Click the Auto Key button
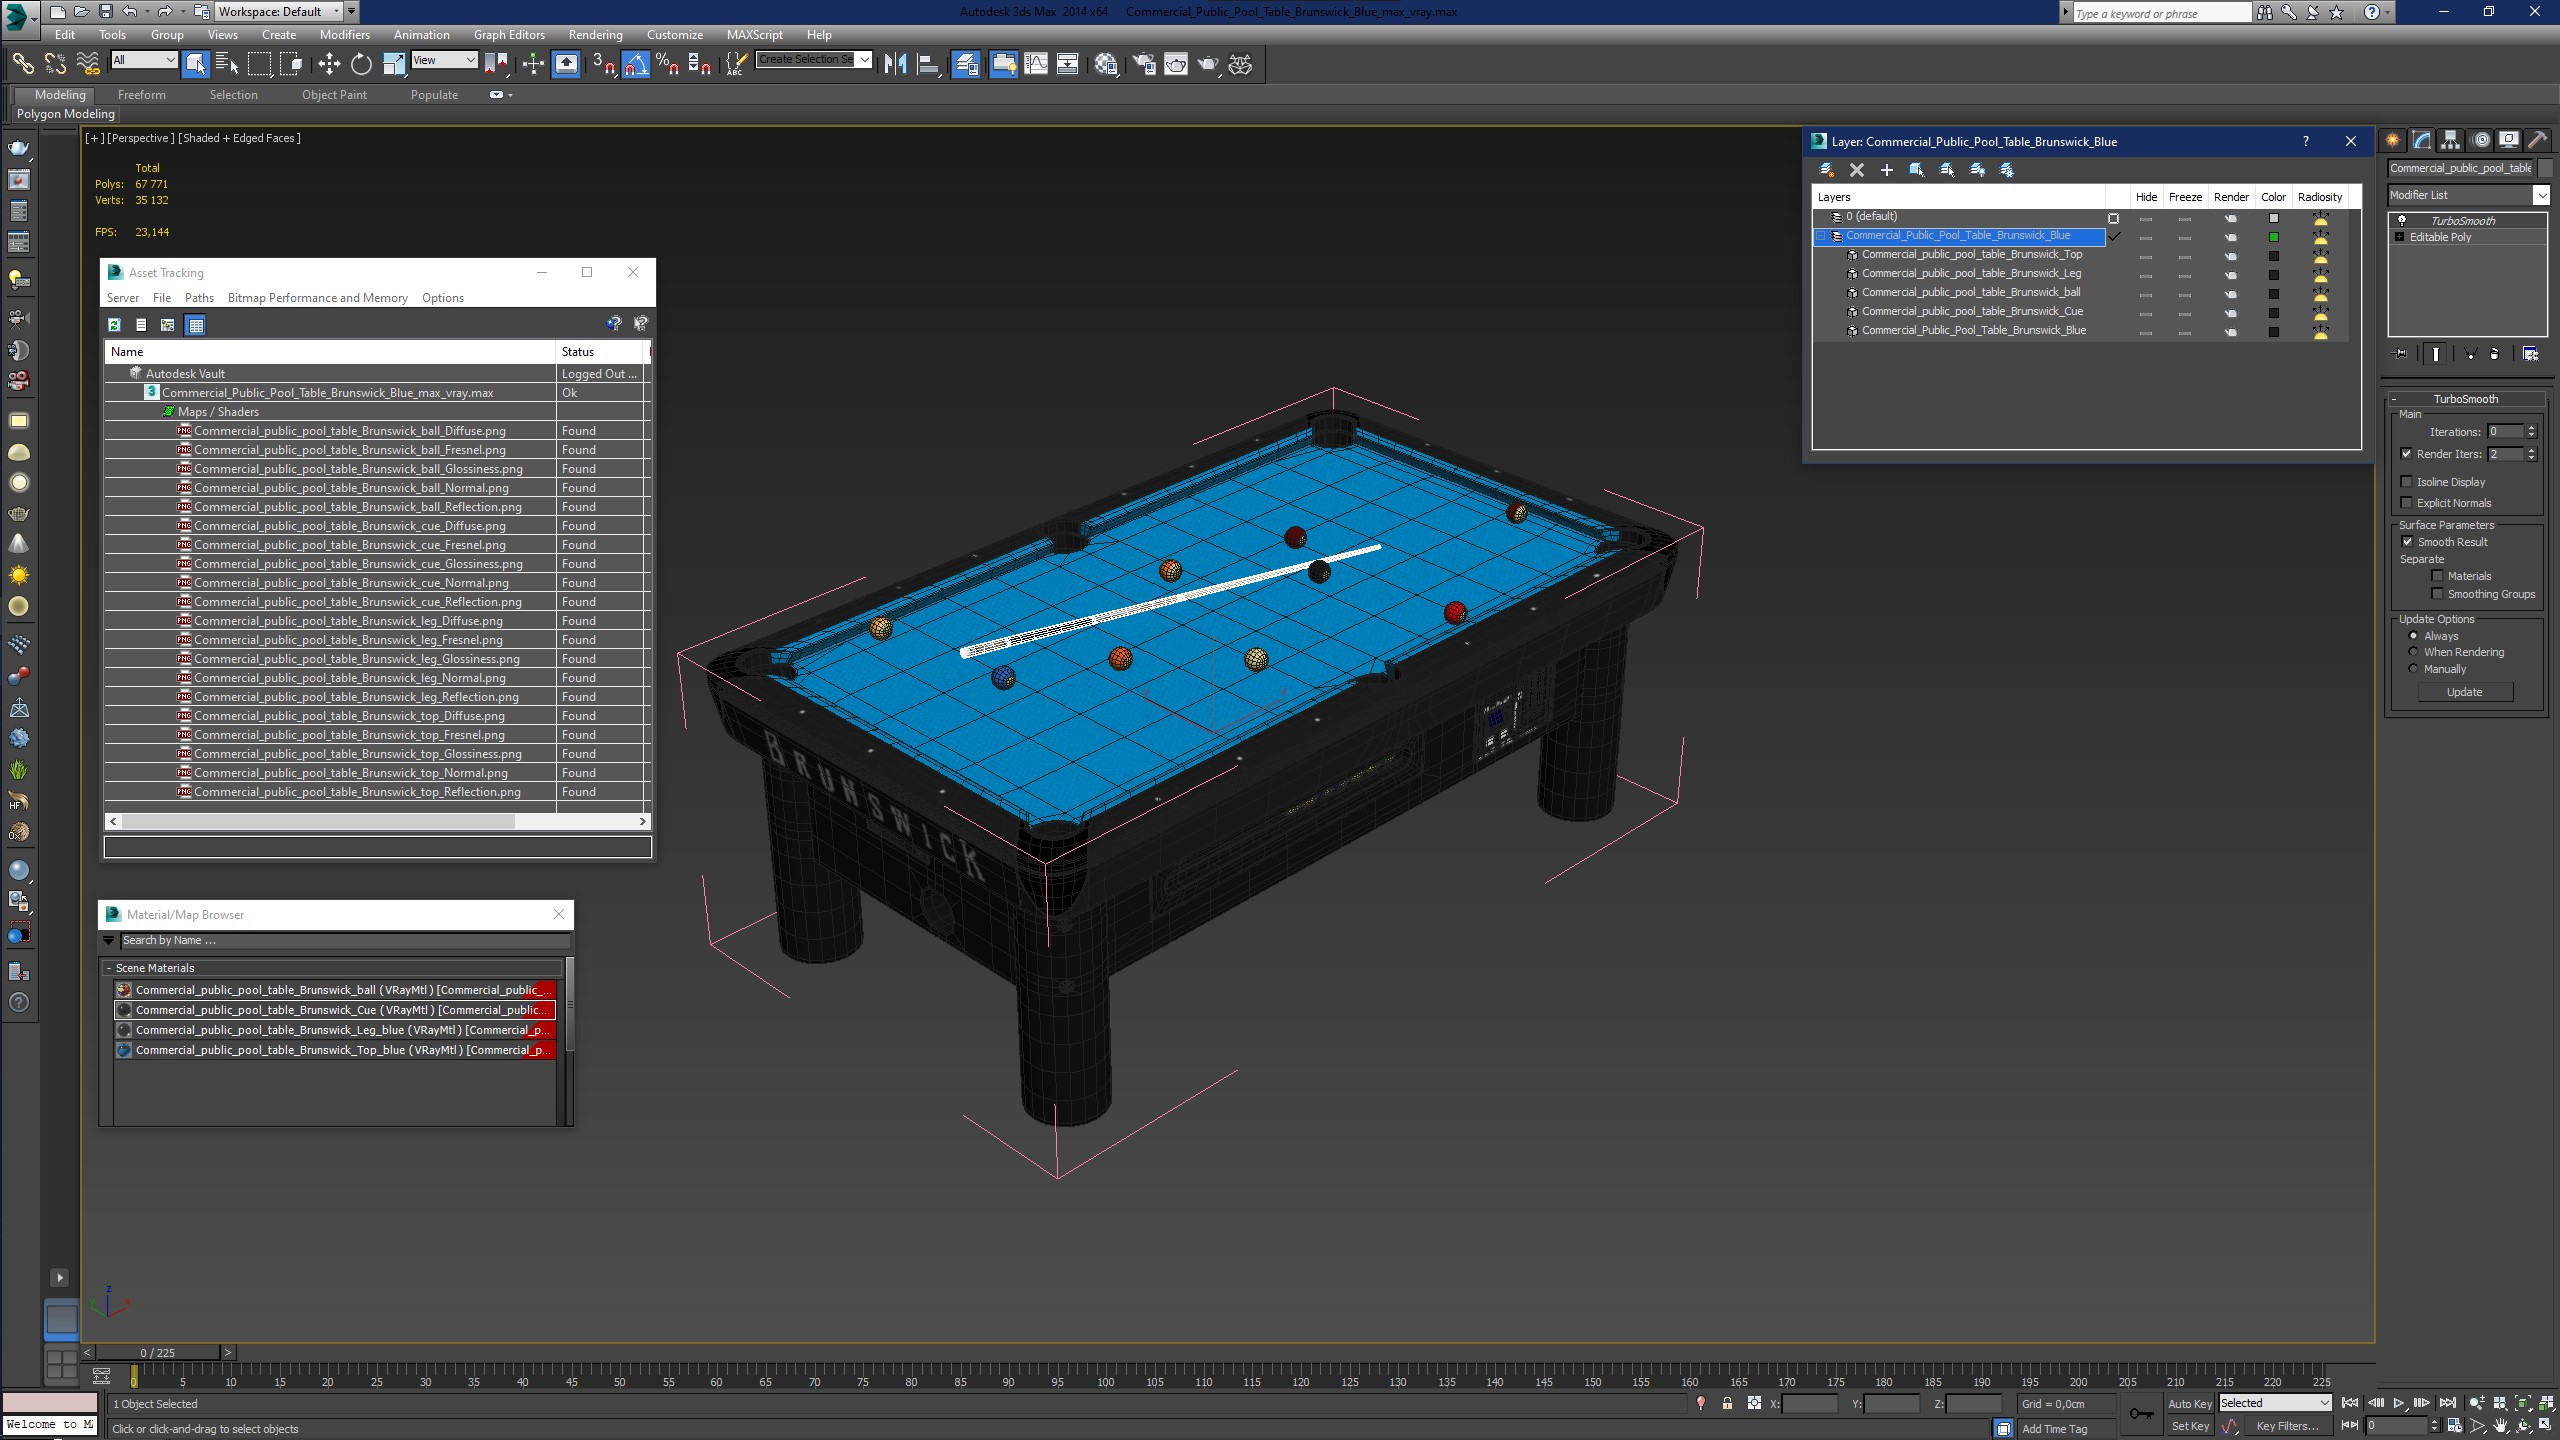2560x1440 pixels. coord(2190,1404)
